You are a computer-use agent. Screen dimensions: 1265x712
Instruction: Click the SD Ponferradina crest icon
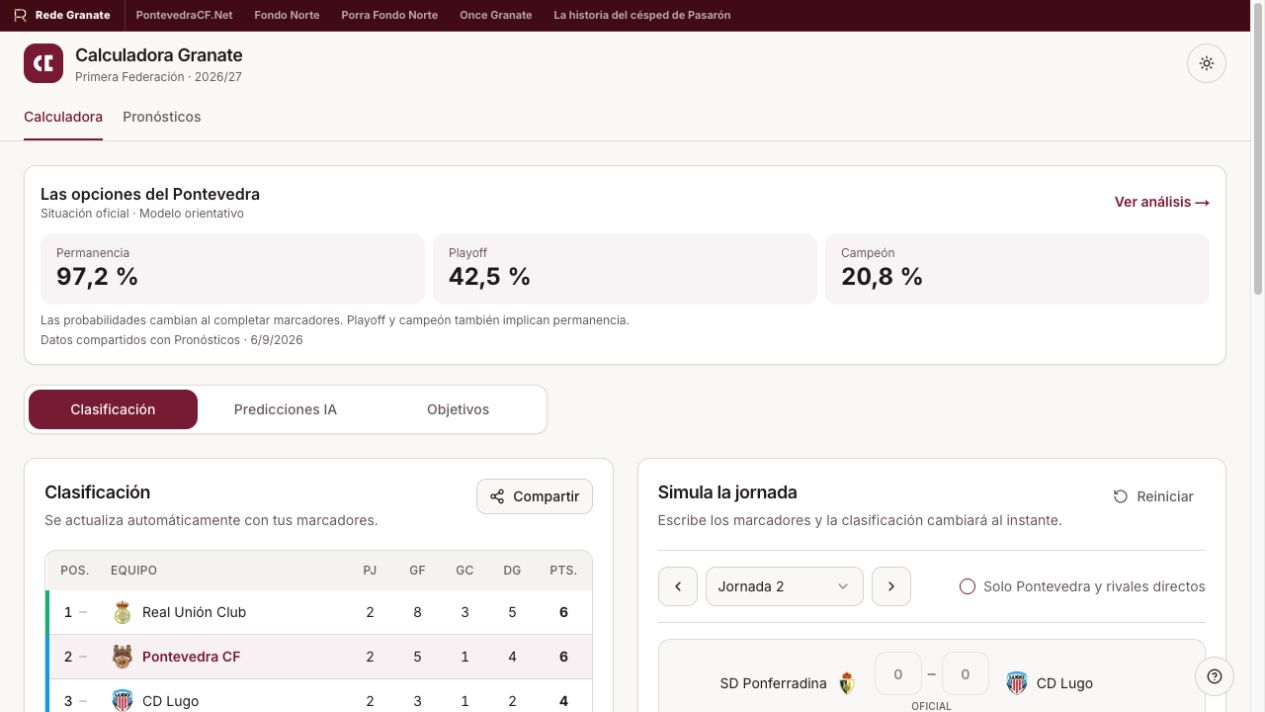click(x=847, y=683)
